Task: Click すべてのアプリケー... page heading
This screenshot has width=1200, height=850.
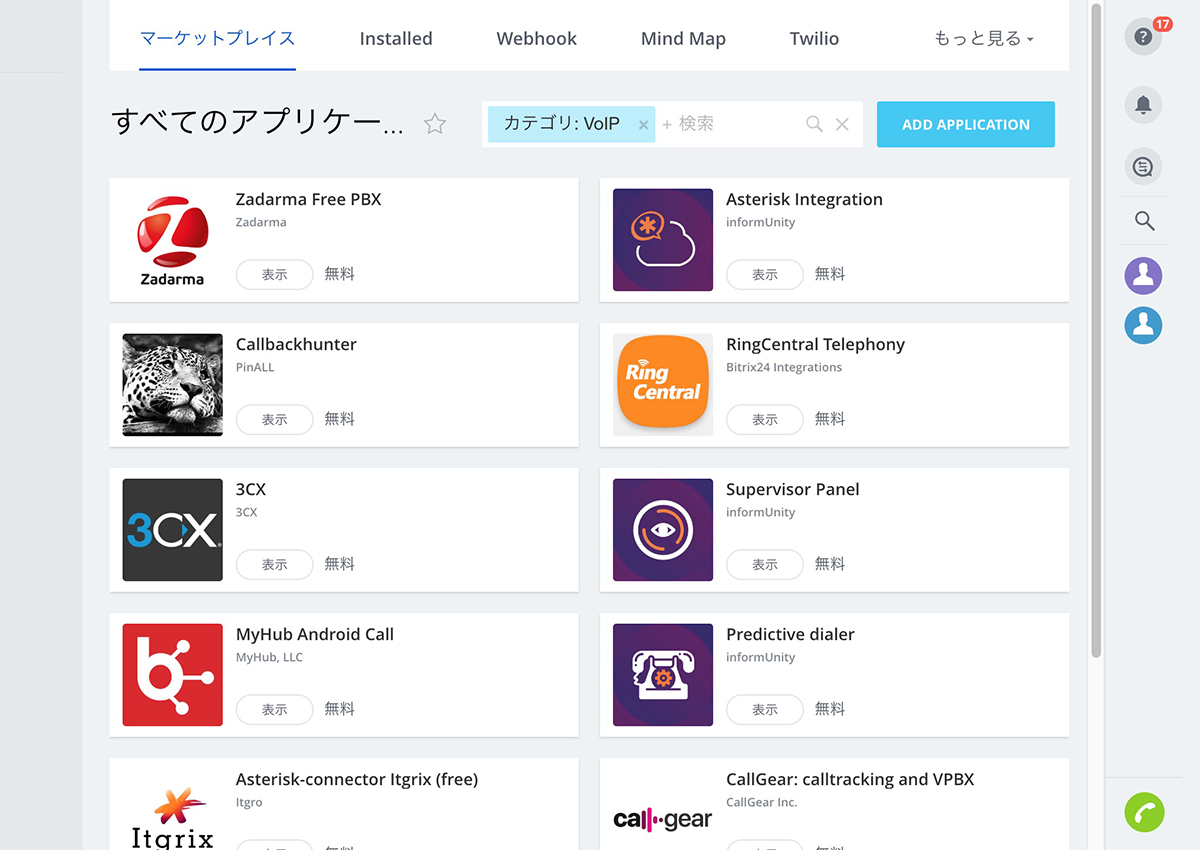Action: 258,124
